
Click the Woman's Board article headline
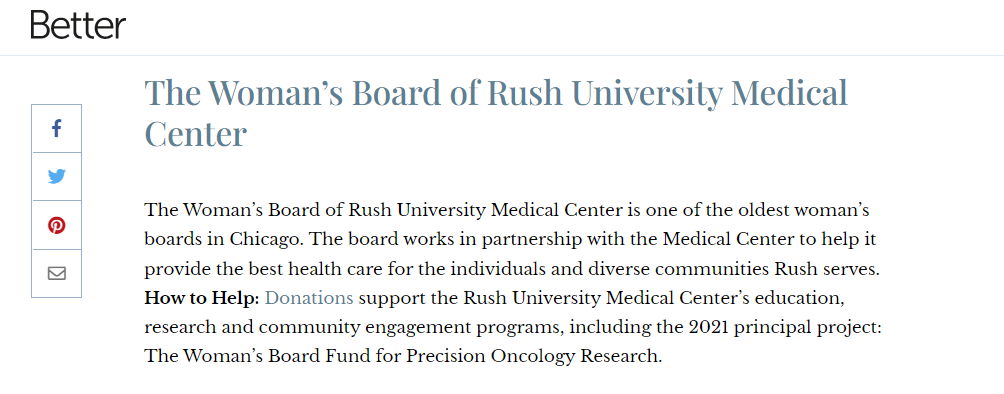coord(496,113)
